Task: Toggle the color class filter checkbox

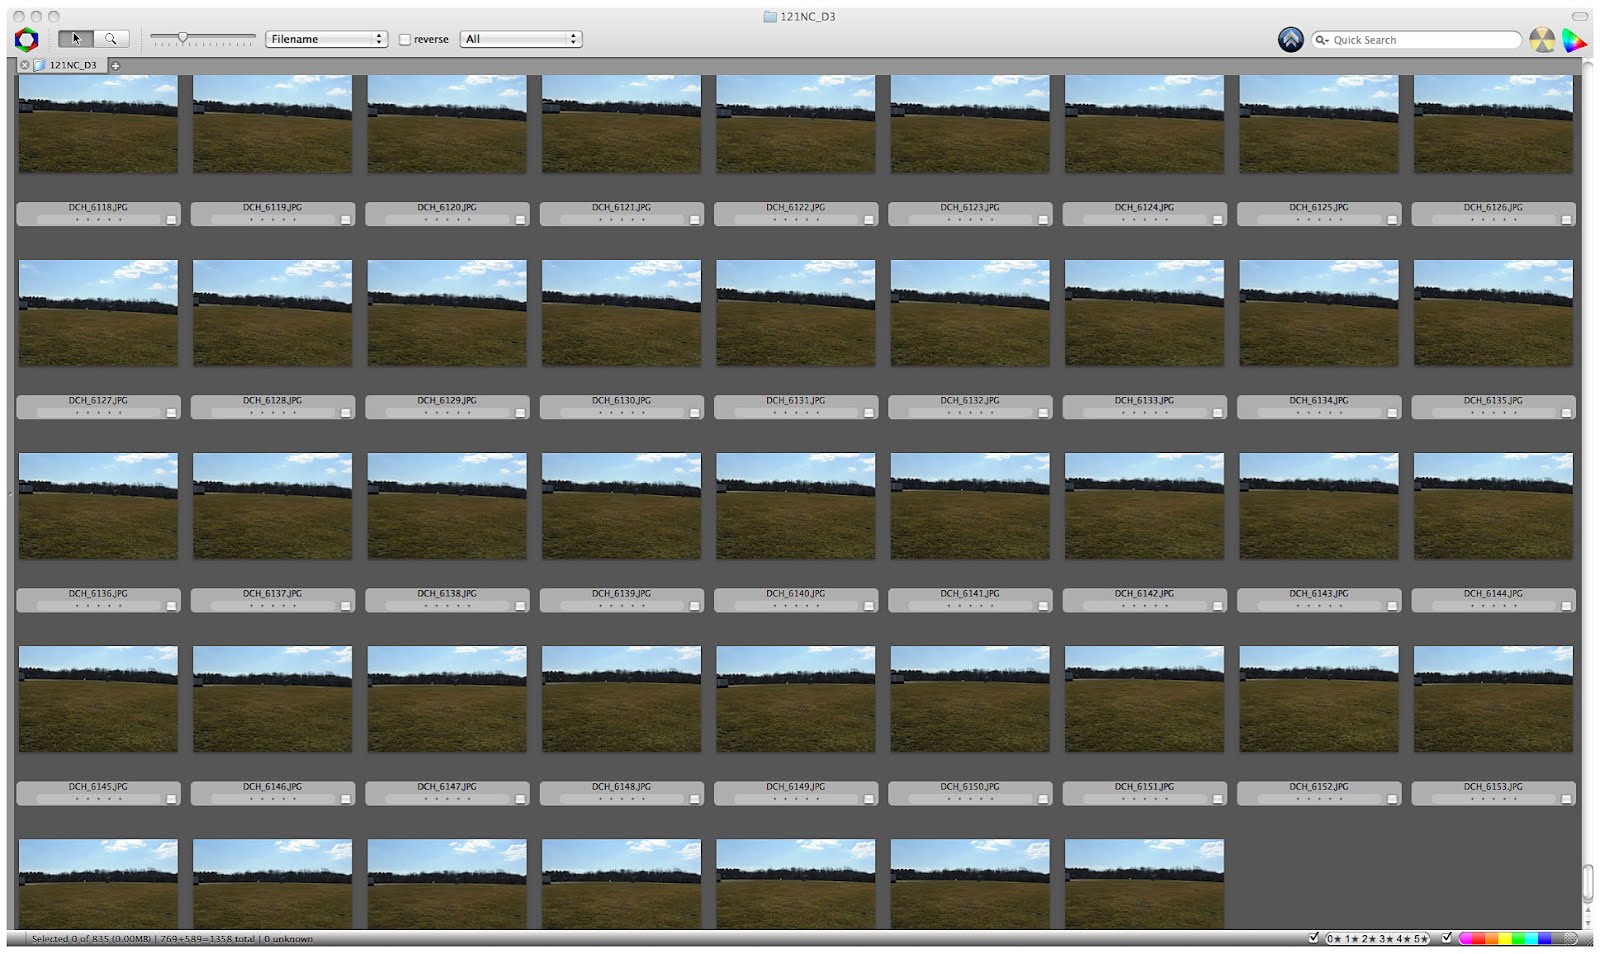Action: point(1446,938)
